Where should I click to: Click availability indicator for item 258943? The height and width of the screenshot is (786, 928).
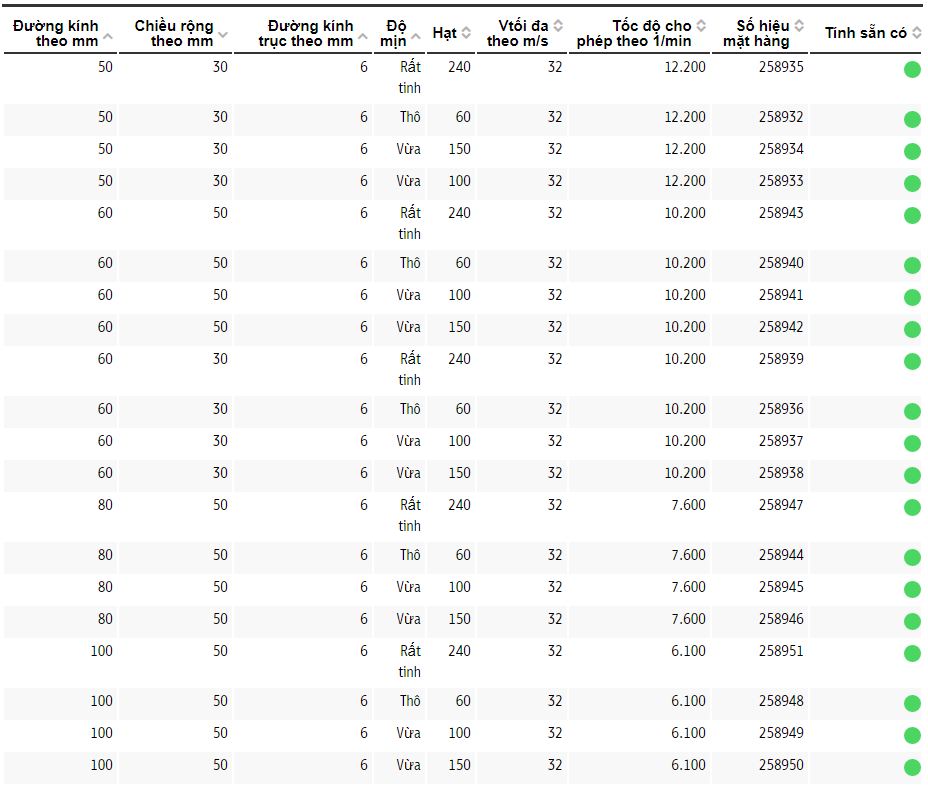pyautogui.click(x=912, y=215)
